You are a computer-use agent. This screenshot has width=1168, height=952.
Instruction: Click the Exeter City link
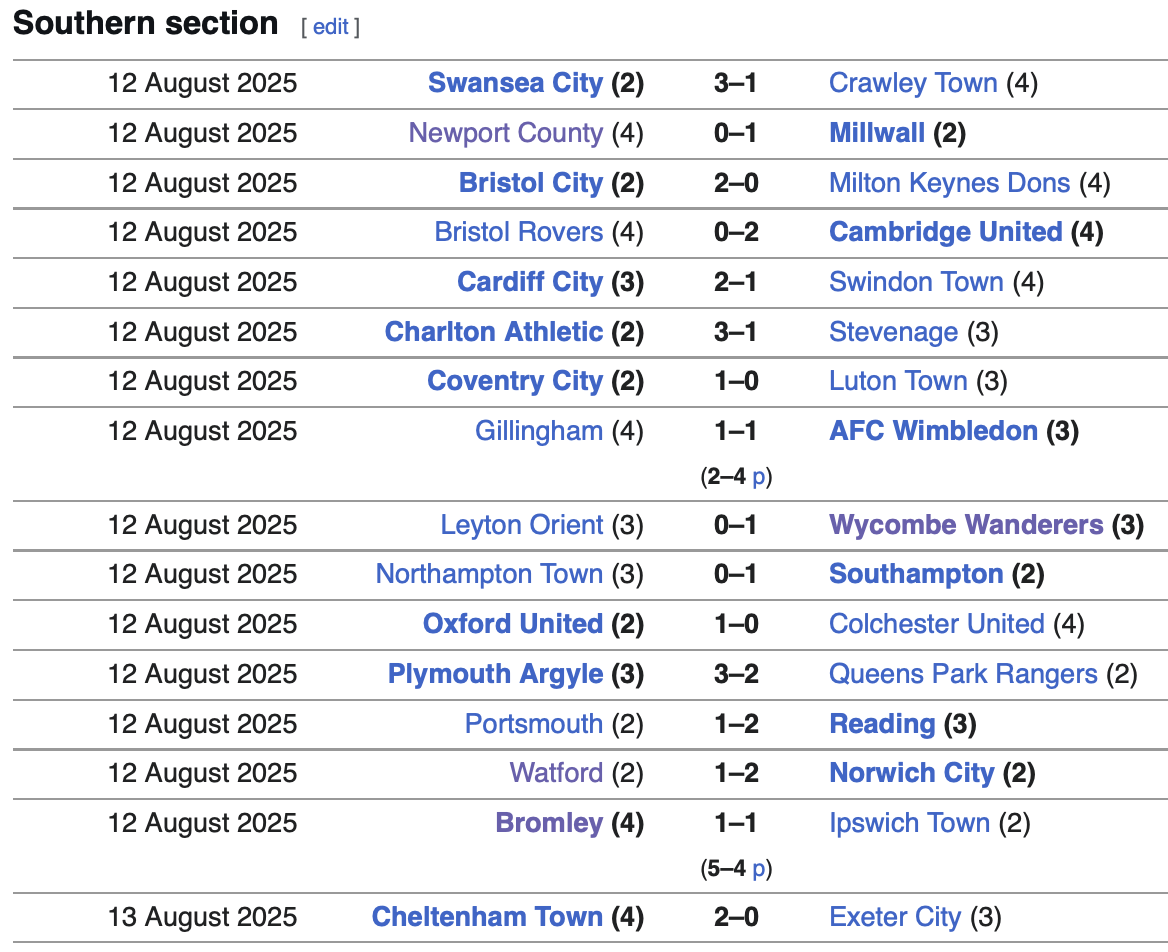coord(895,917)
